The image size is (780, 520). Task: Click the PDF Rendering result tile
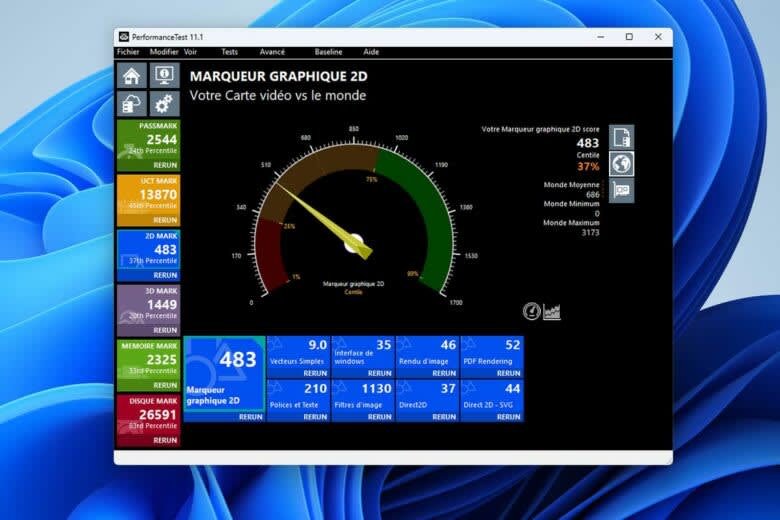click(492, 352)
